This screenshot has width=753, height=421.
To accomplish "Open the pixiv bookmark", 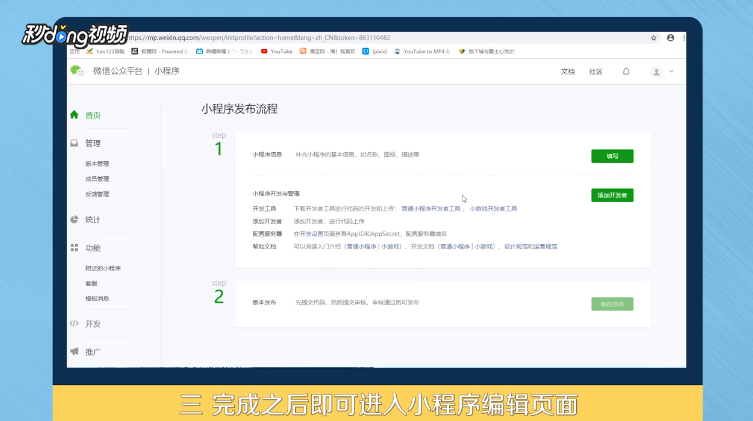I will 375,51.
